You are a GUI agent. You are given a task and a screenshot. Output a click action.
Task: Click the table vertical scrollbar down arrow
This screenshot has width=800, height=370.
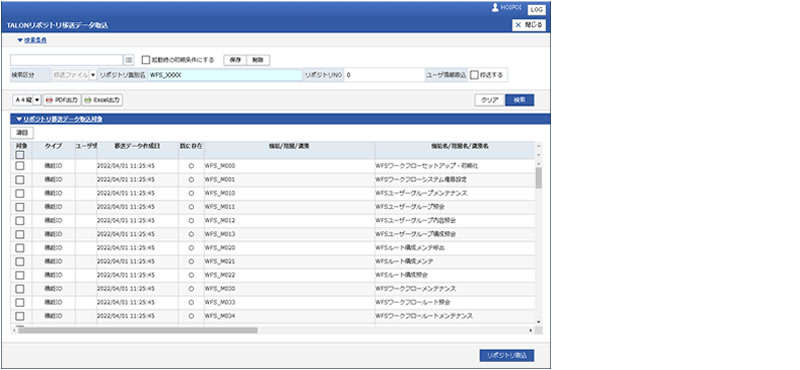coord(538,323)
